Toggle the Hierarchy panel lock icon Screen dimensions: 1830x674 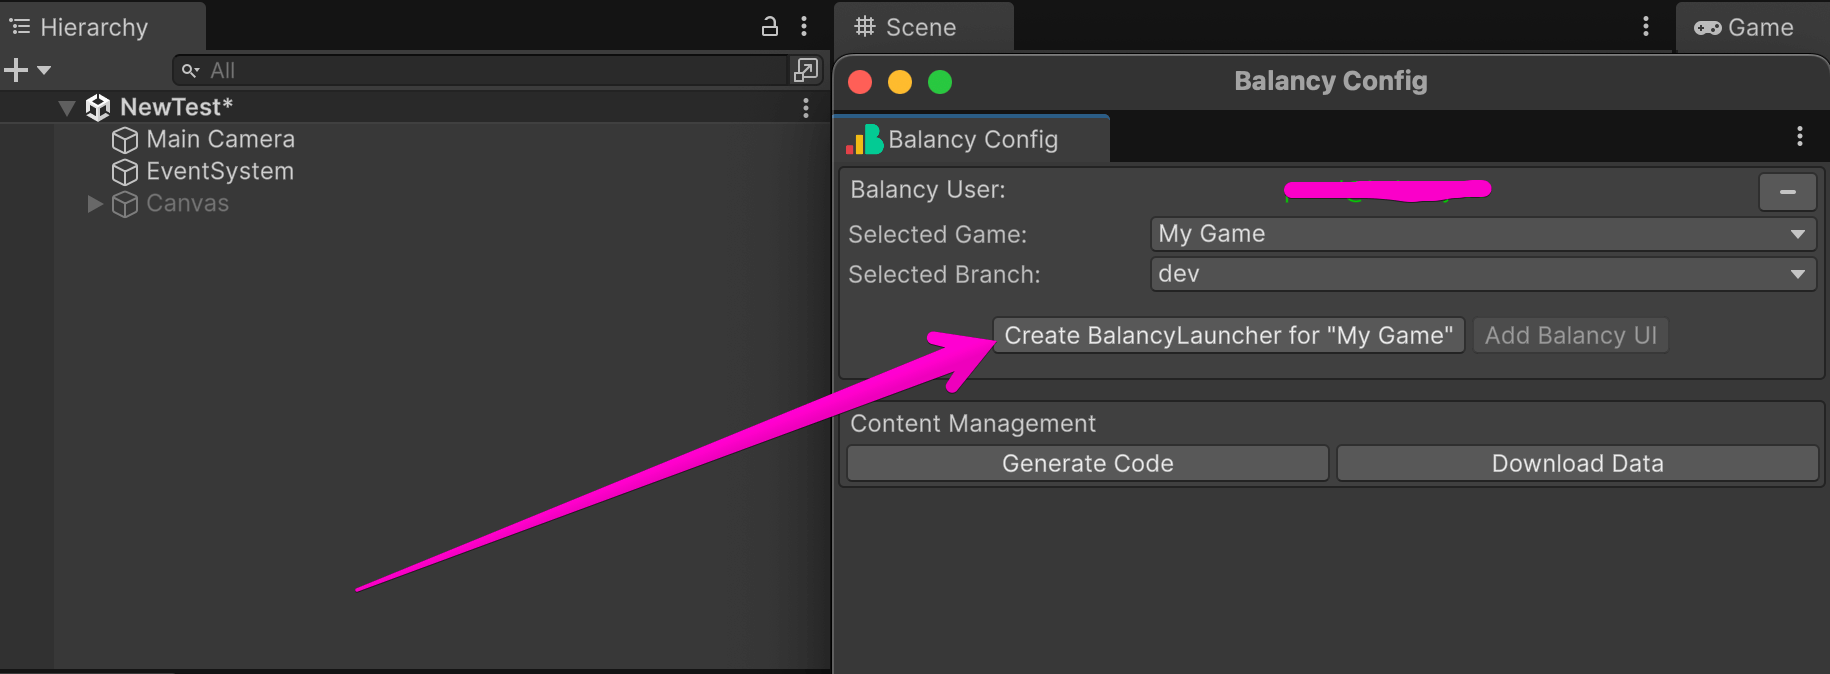coord(769,27)
